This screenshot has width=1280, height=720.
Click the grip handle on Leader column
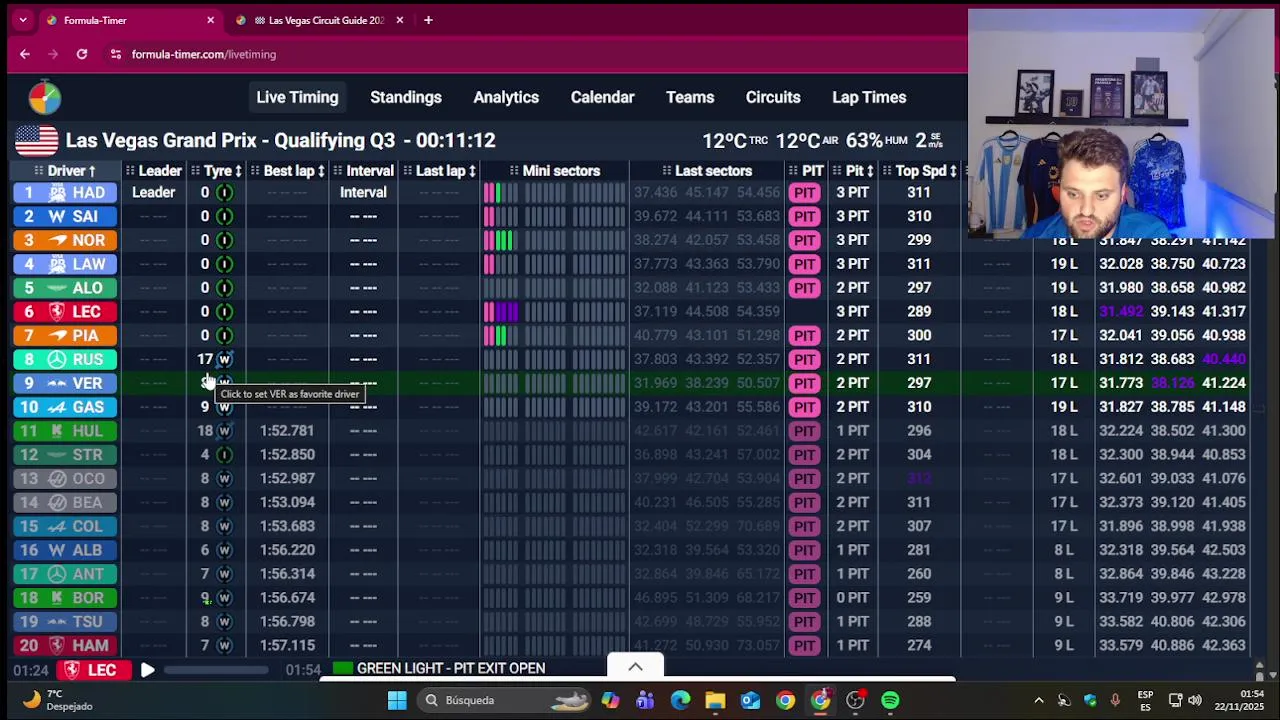(130, 171)
